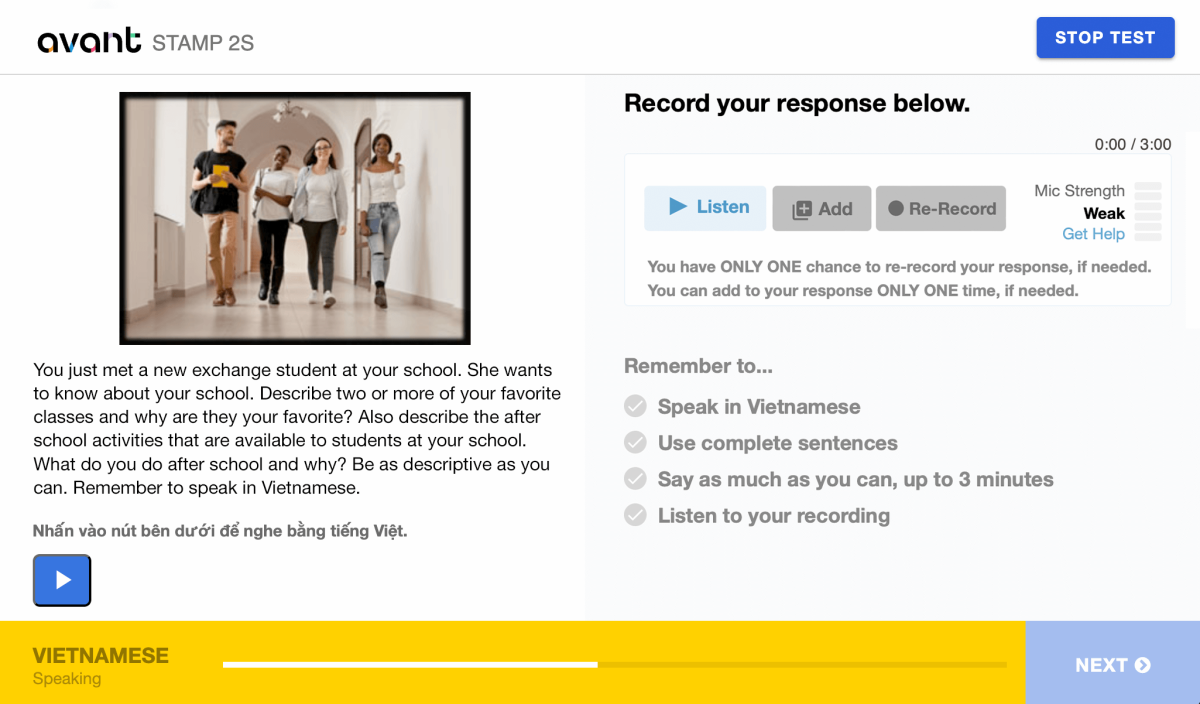The height and width of the screenshot is (704, 1200).
Task: Play the Vietnamese audio prompt button
Action: [62, 580]
